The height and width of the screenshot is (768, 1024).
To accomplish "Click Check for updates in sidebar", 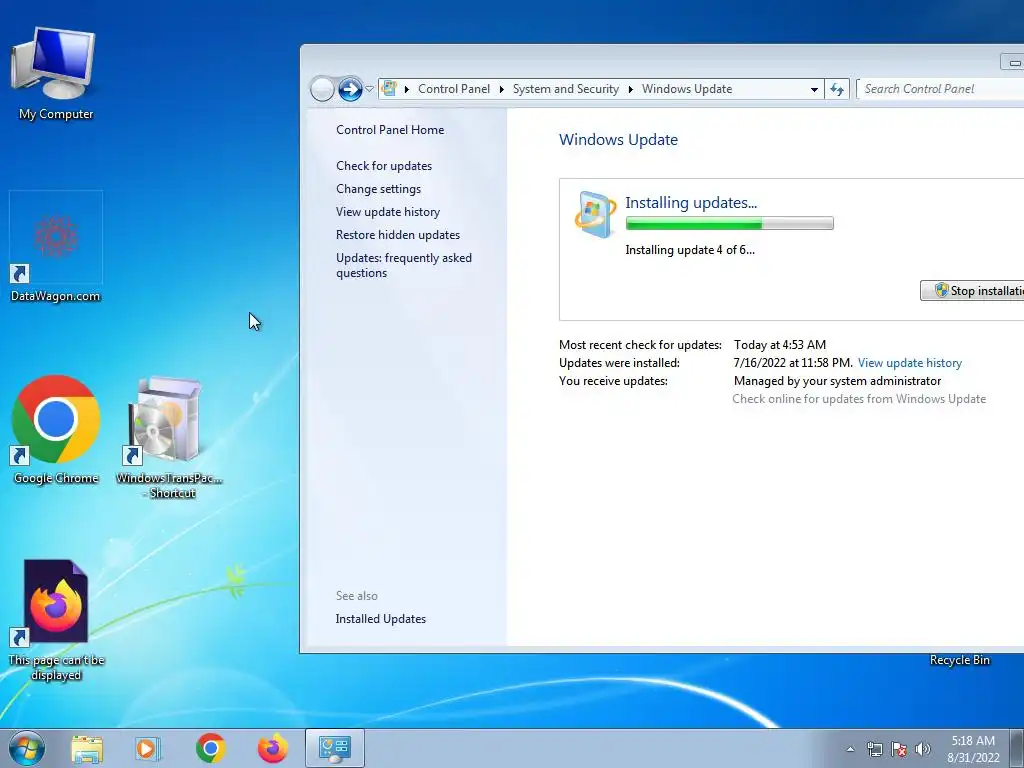I will (384, 166).
